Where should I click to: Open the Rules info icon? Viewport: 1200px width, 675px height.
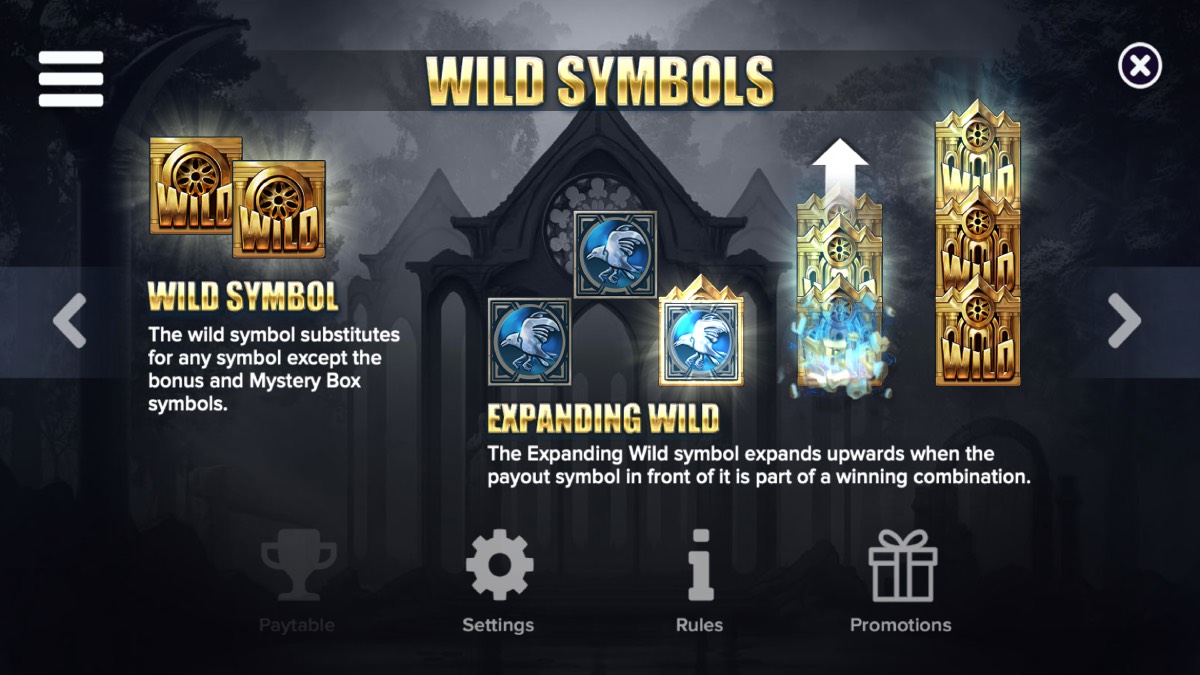tap(700, 565)
